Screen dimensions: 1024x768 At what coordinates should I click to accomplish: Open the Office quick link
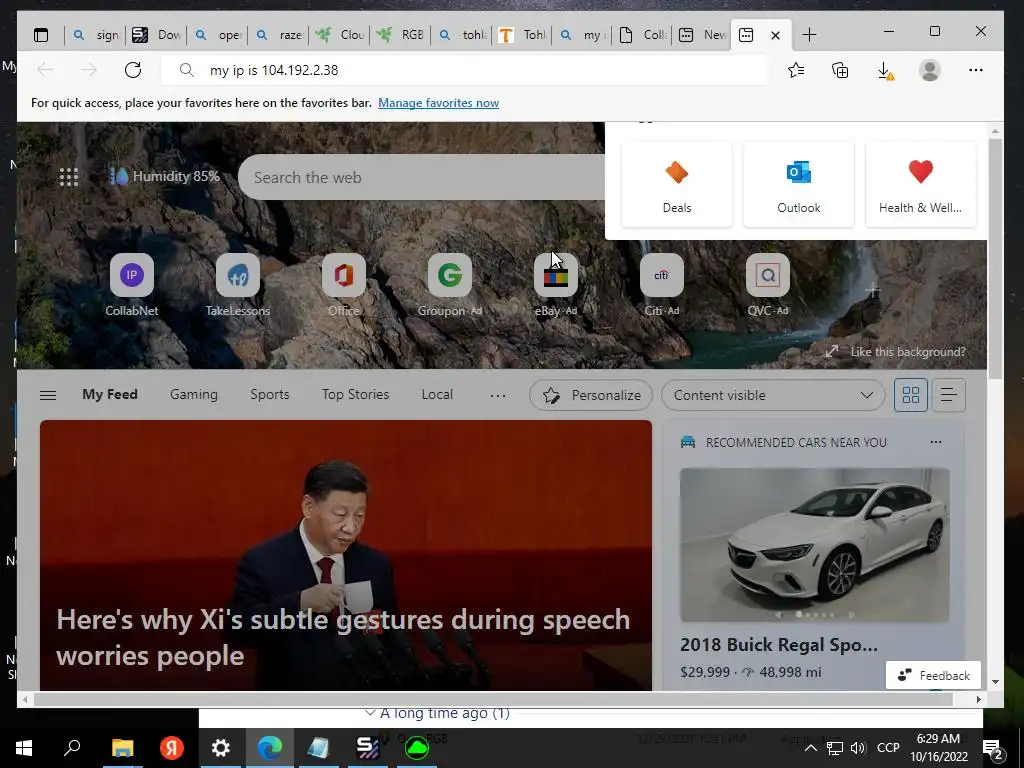[x=344, y=285]
